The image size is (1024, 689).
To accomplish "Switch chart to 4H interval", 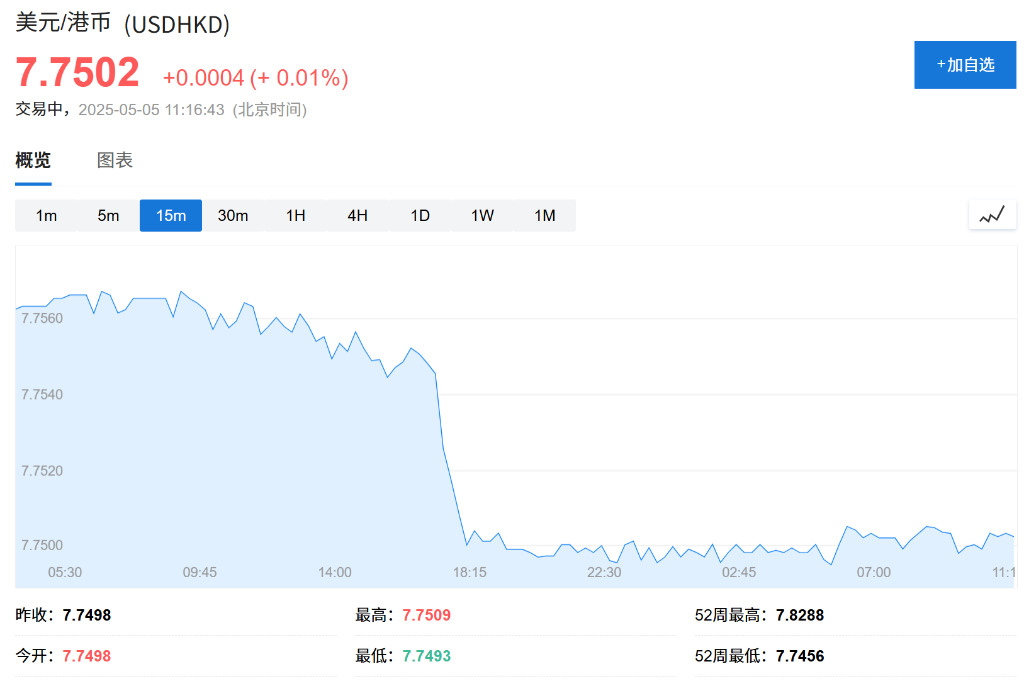I will point(357,215).
